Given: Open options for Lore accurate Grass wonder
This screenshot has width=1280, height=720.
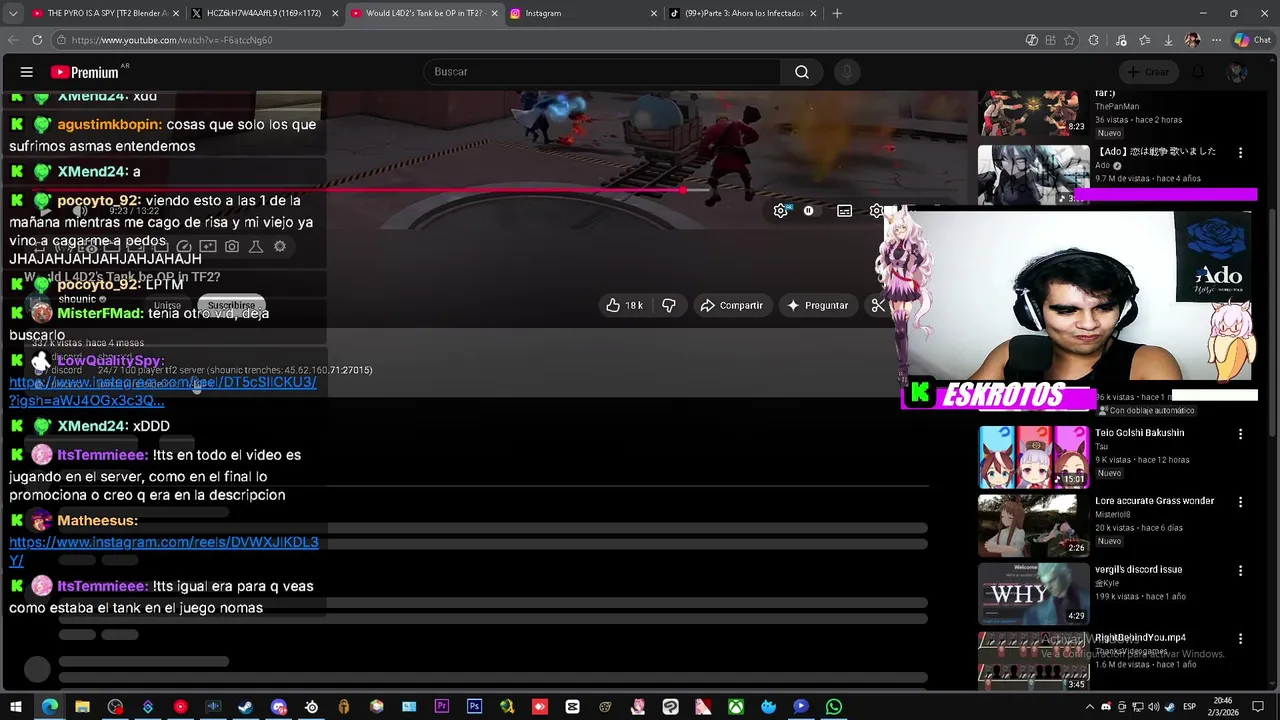Looking at the screenshot, I should click(x=1240, y=502).
